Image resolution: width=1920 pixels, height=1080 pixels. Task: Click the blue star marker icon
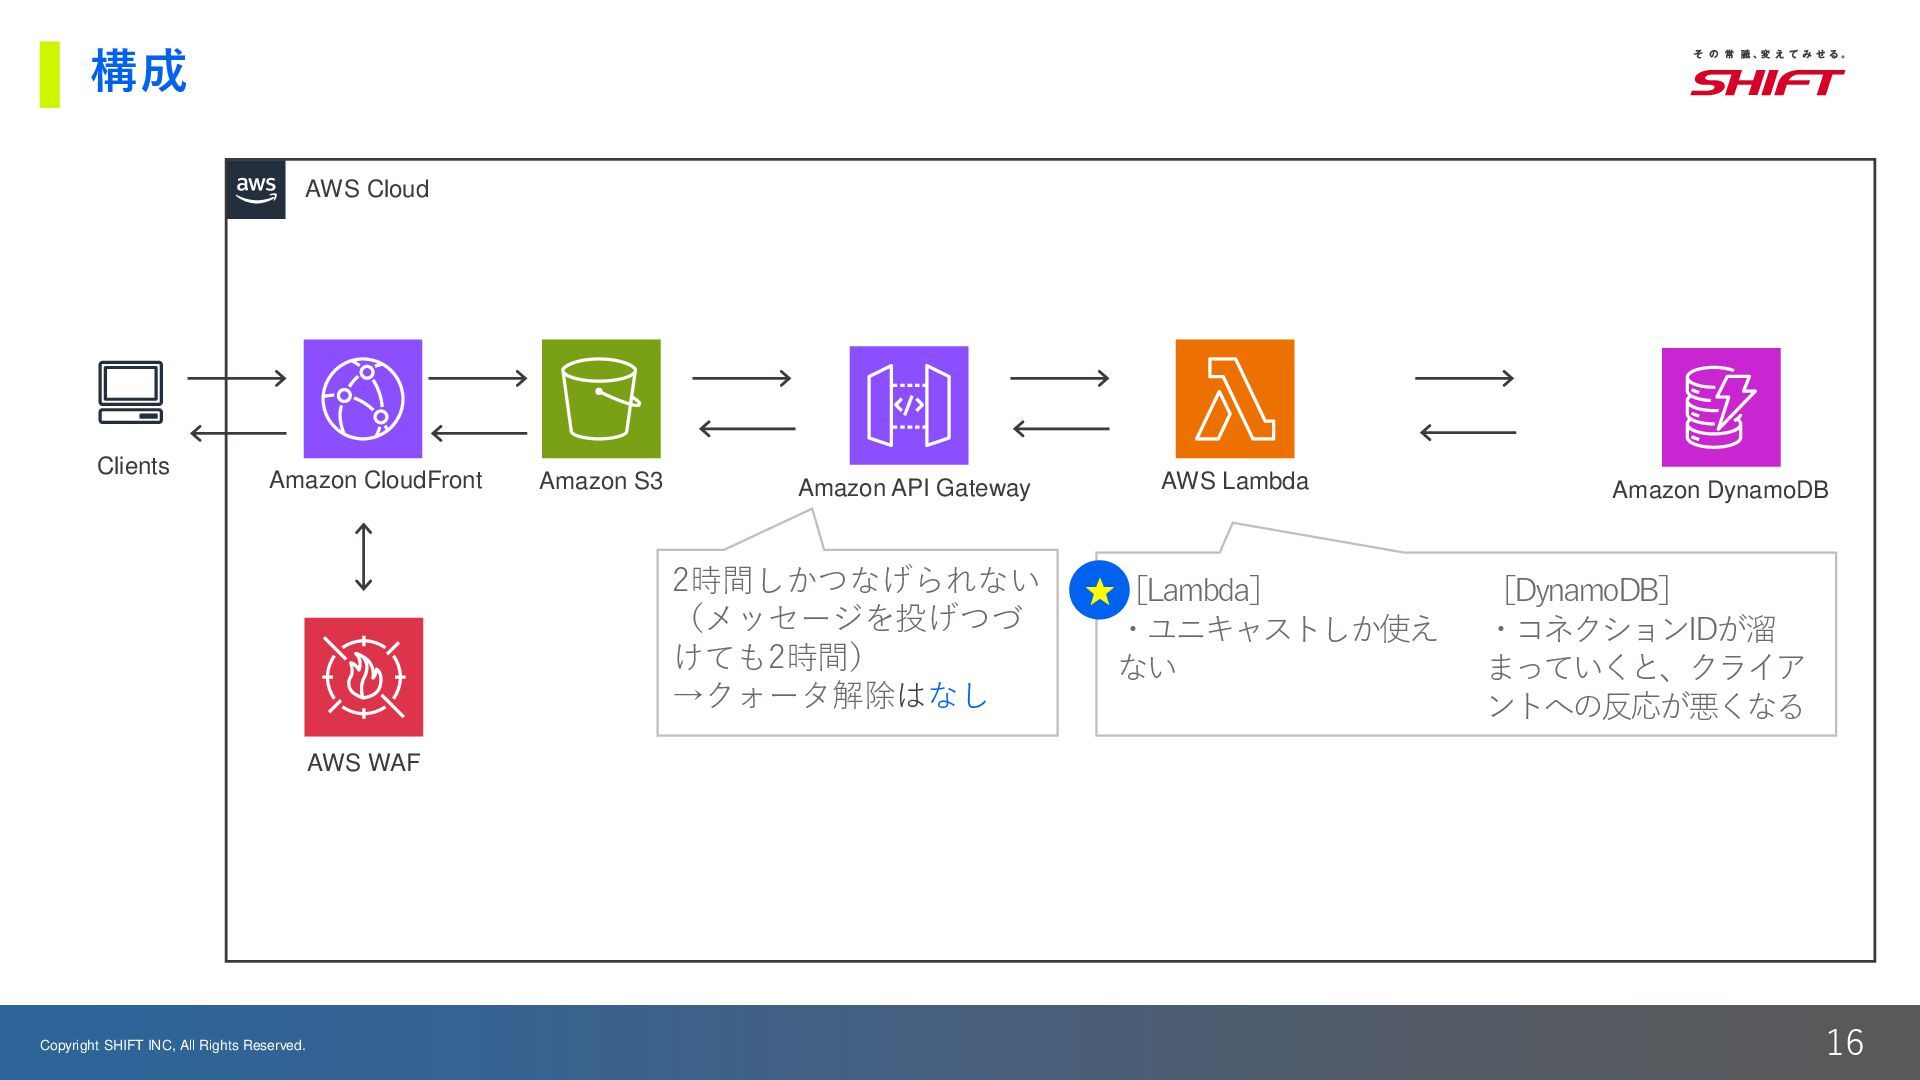1099,591
